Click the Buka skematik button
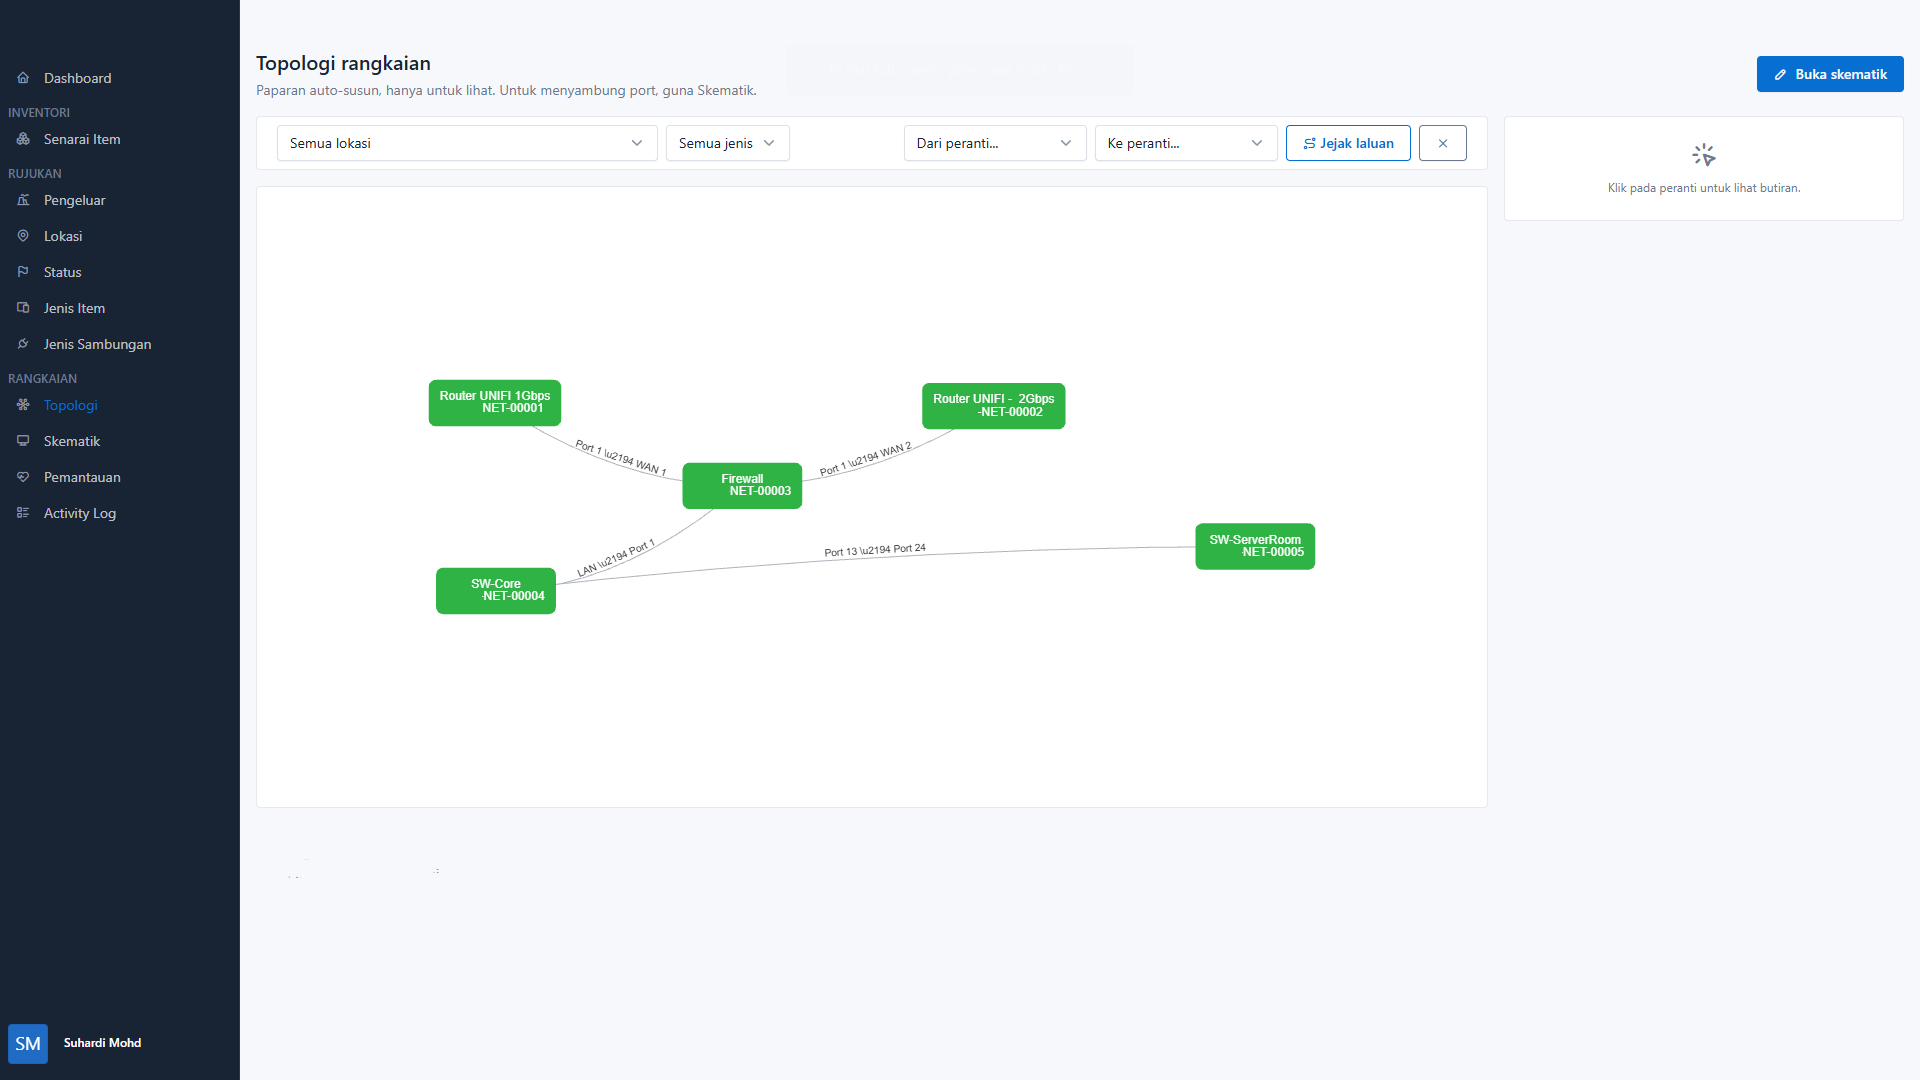This screenshot has height=1080, width=1920. (x=1830, y=74)
